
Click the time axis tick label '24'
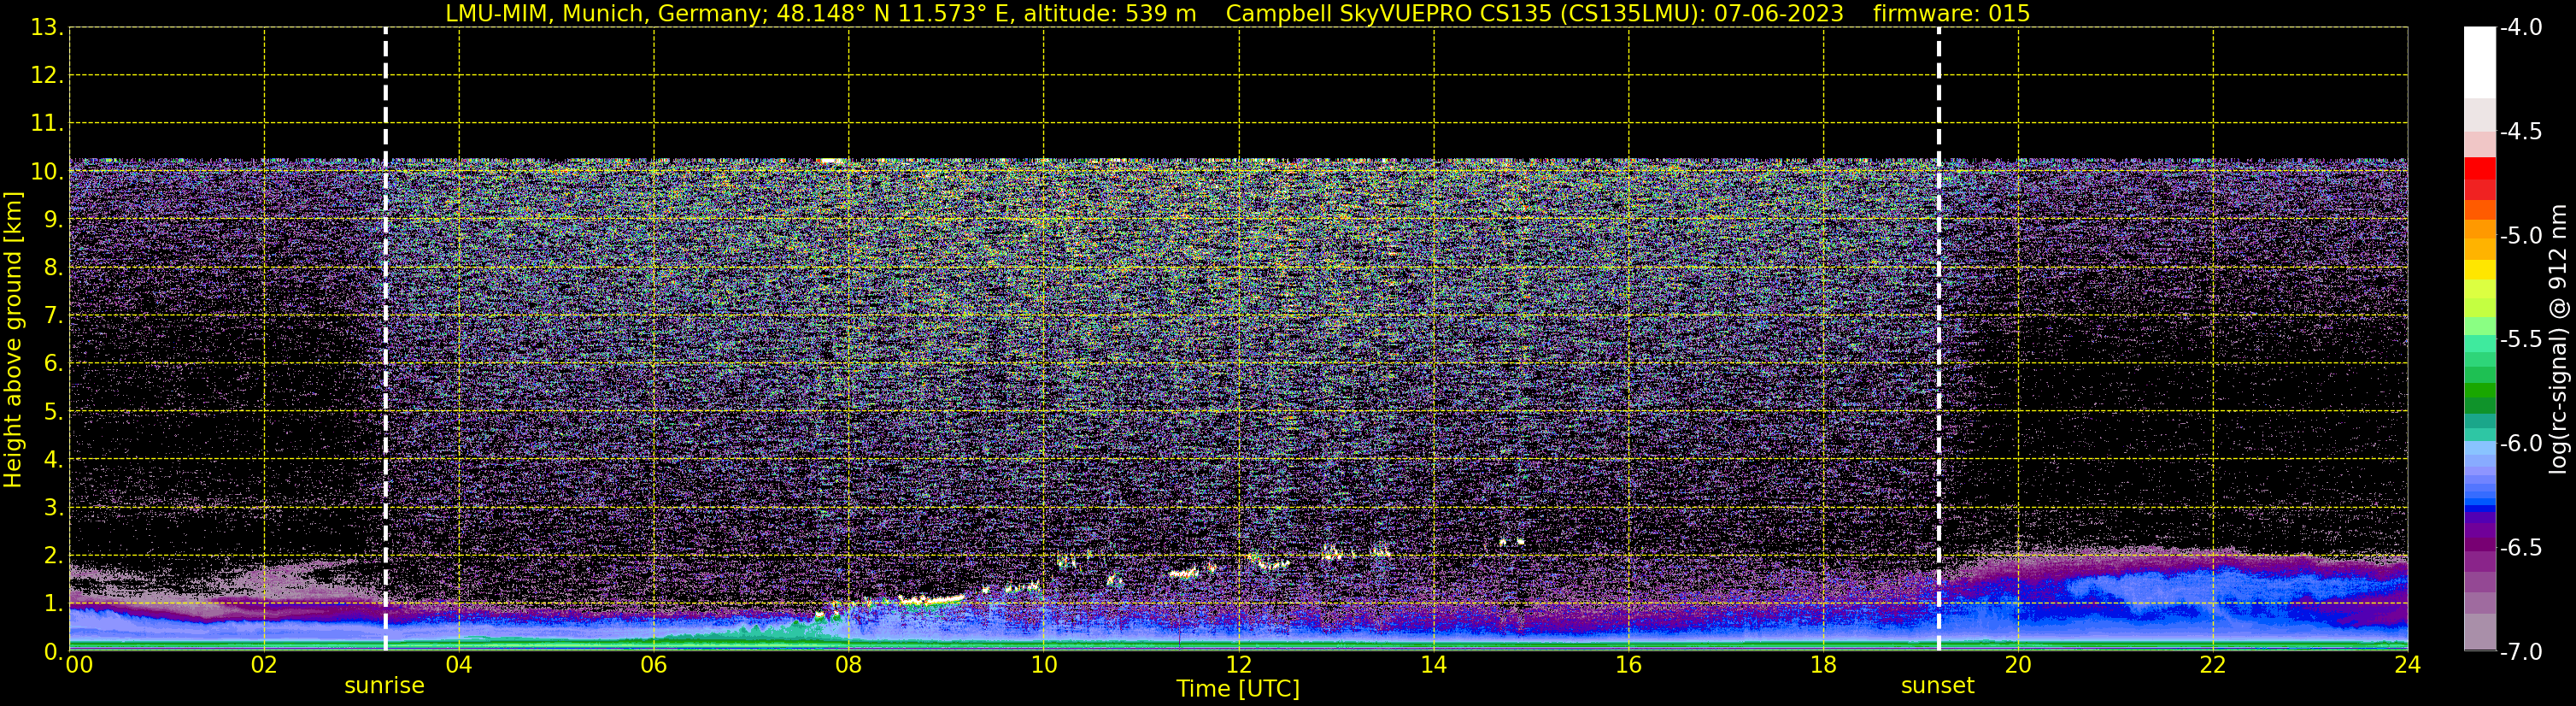2407,665
